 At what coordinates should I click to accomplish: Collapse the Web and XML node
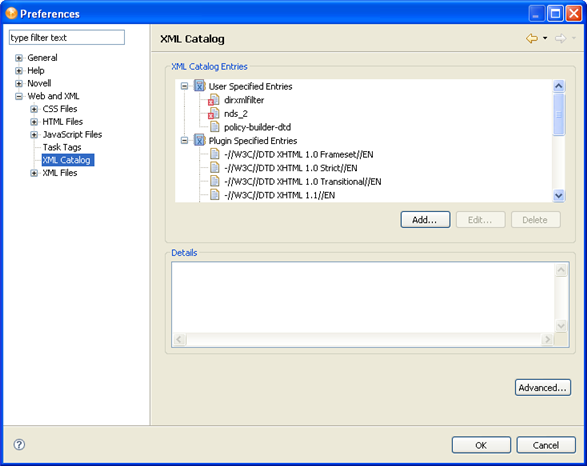[x=19, y=96]
